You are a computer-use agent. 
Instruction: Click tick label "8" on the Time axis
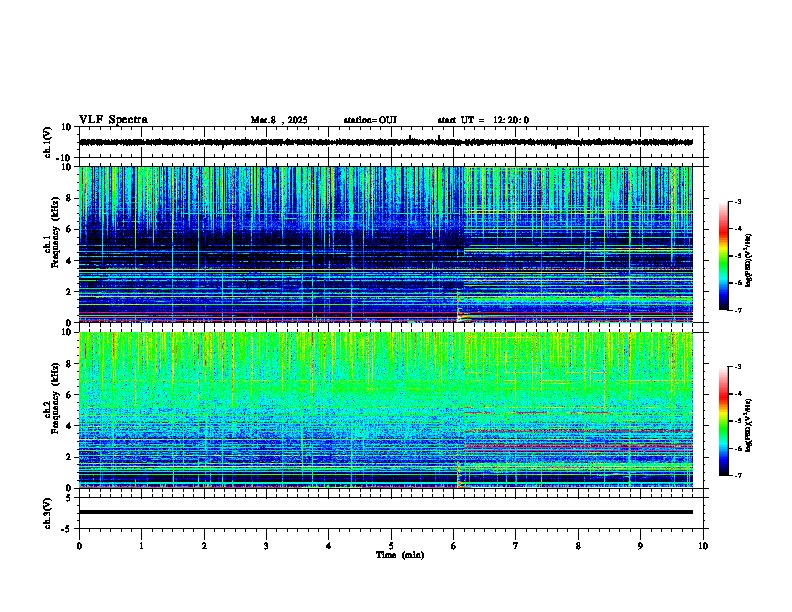coord(578,546)
